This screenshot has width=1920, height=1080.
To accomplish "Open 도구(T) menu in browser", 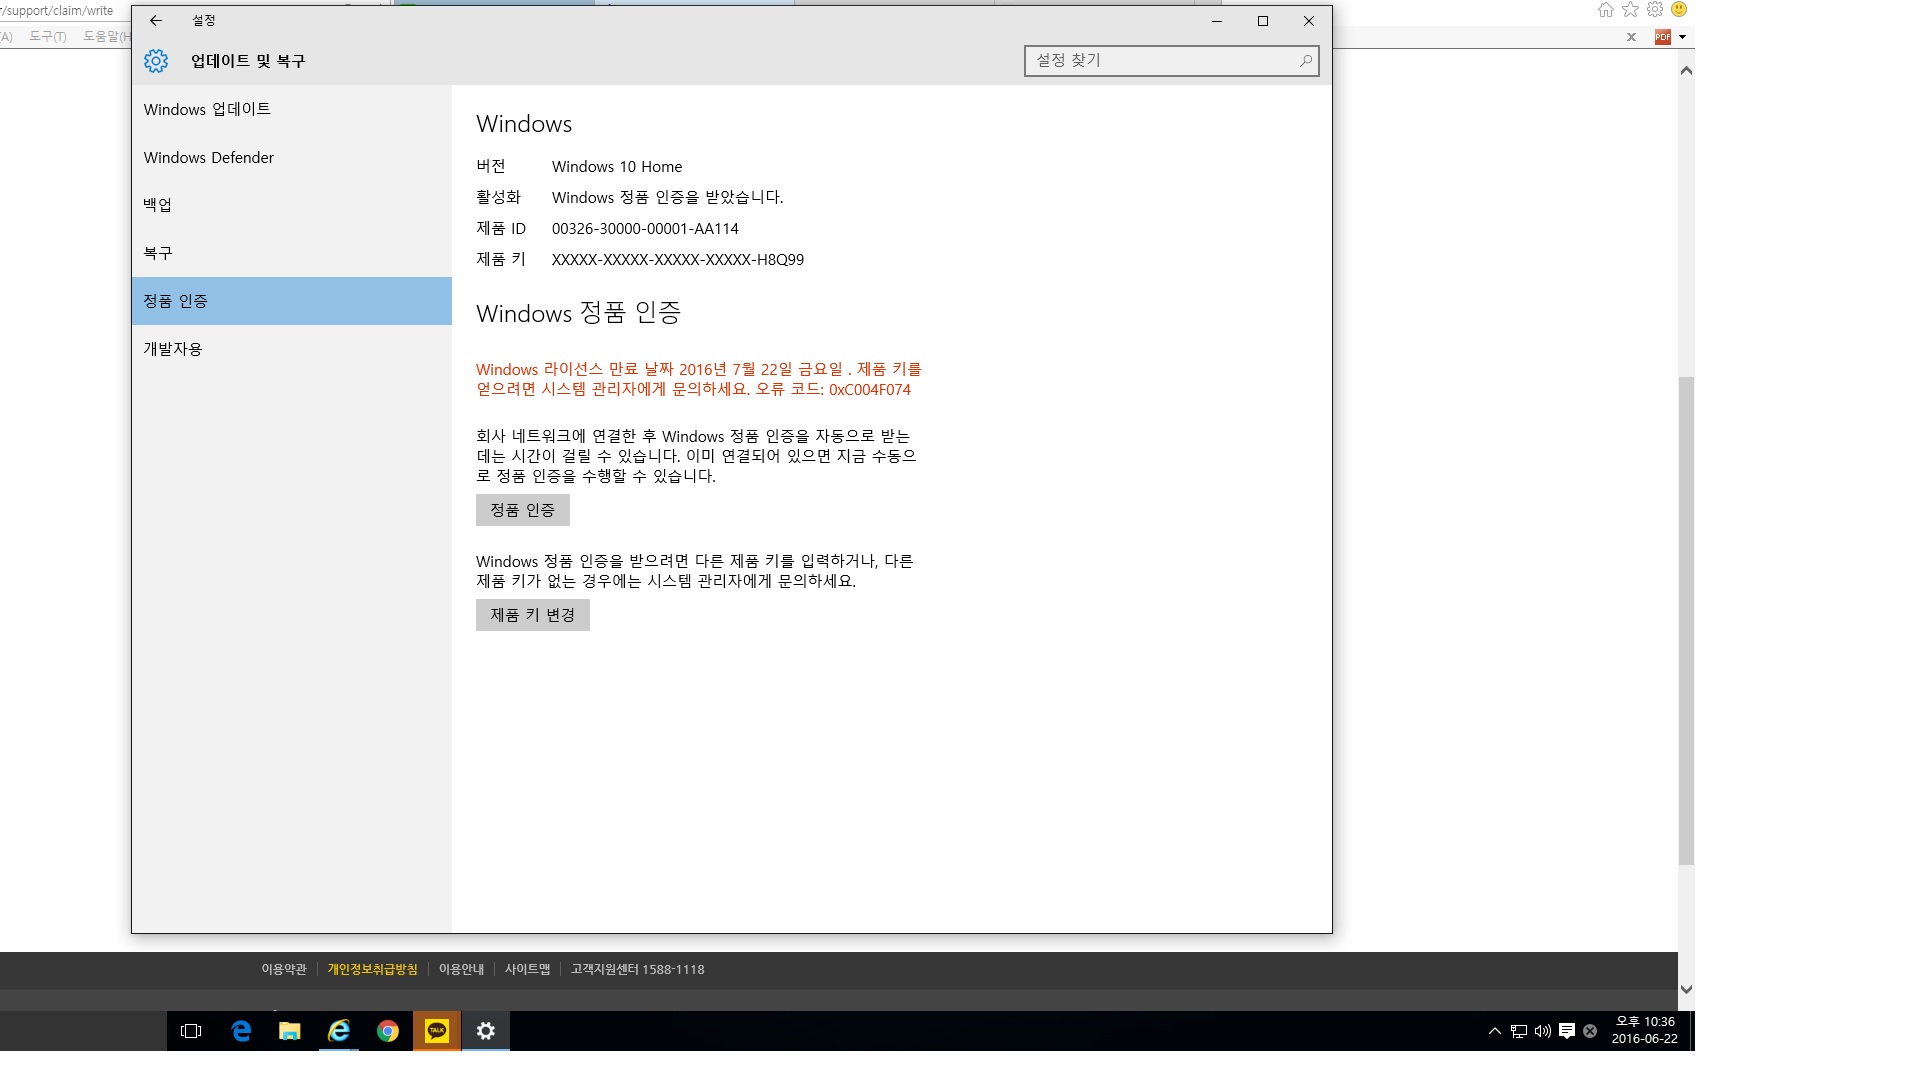I will 48,37.
